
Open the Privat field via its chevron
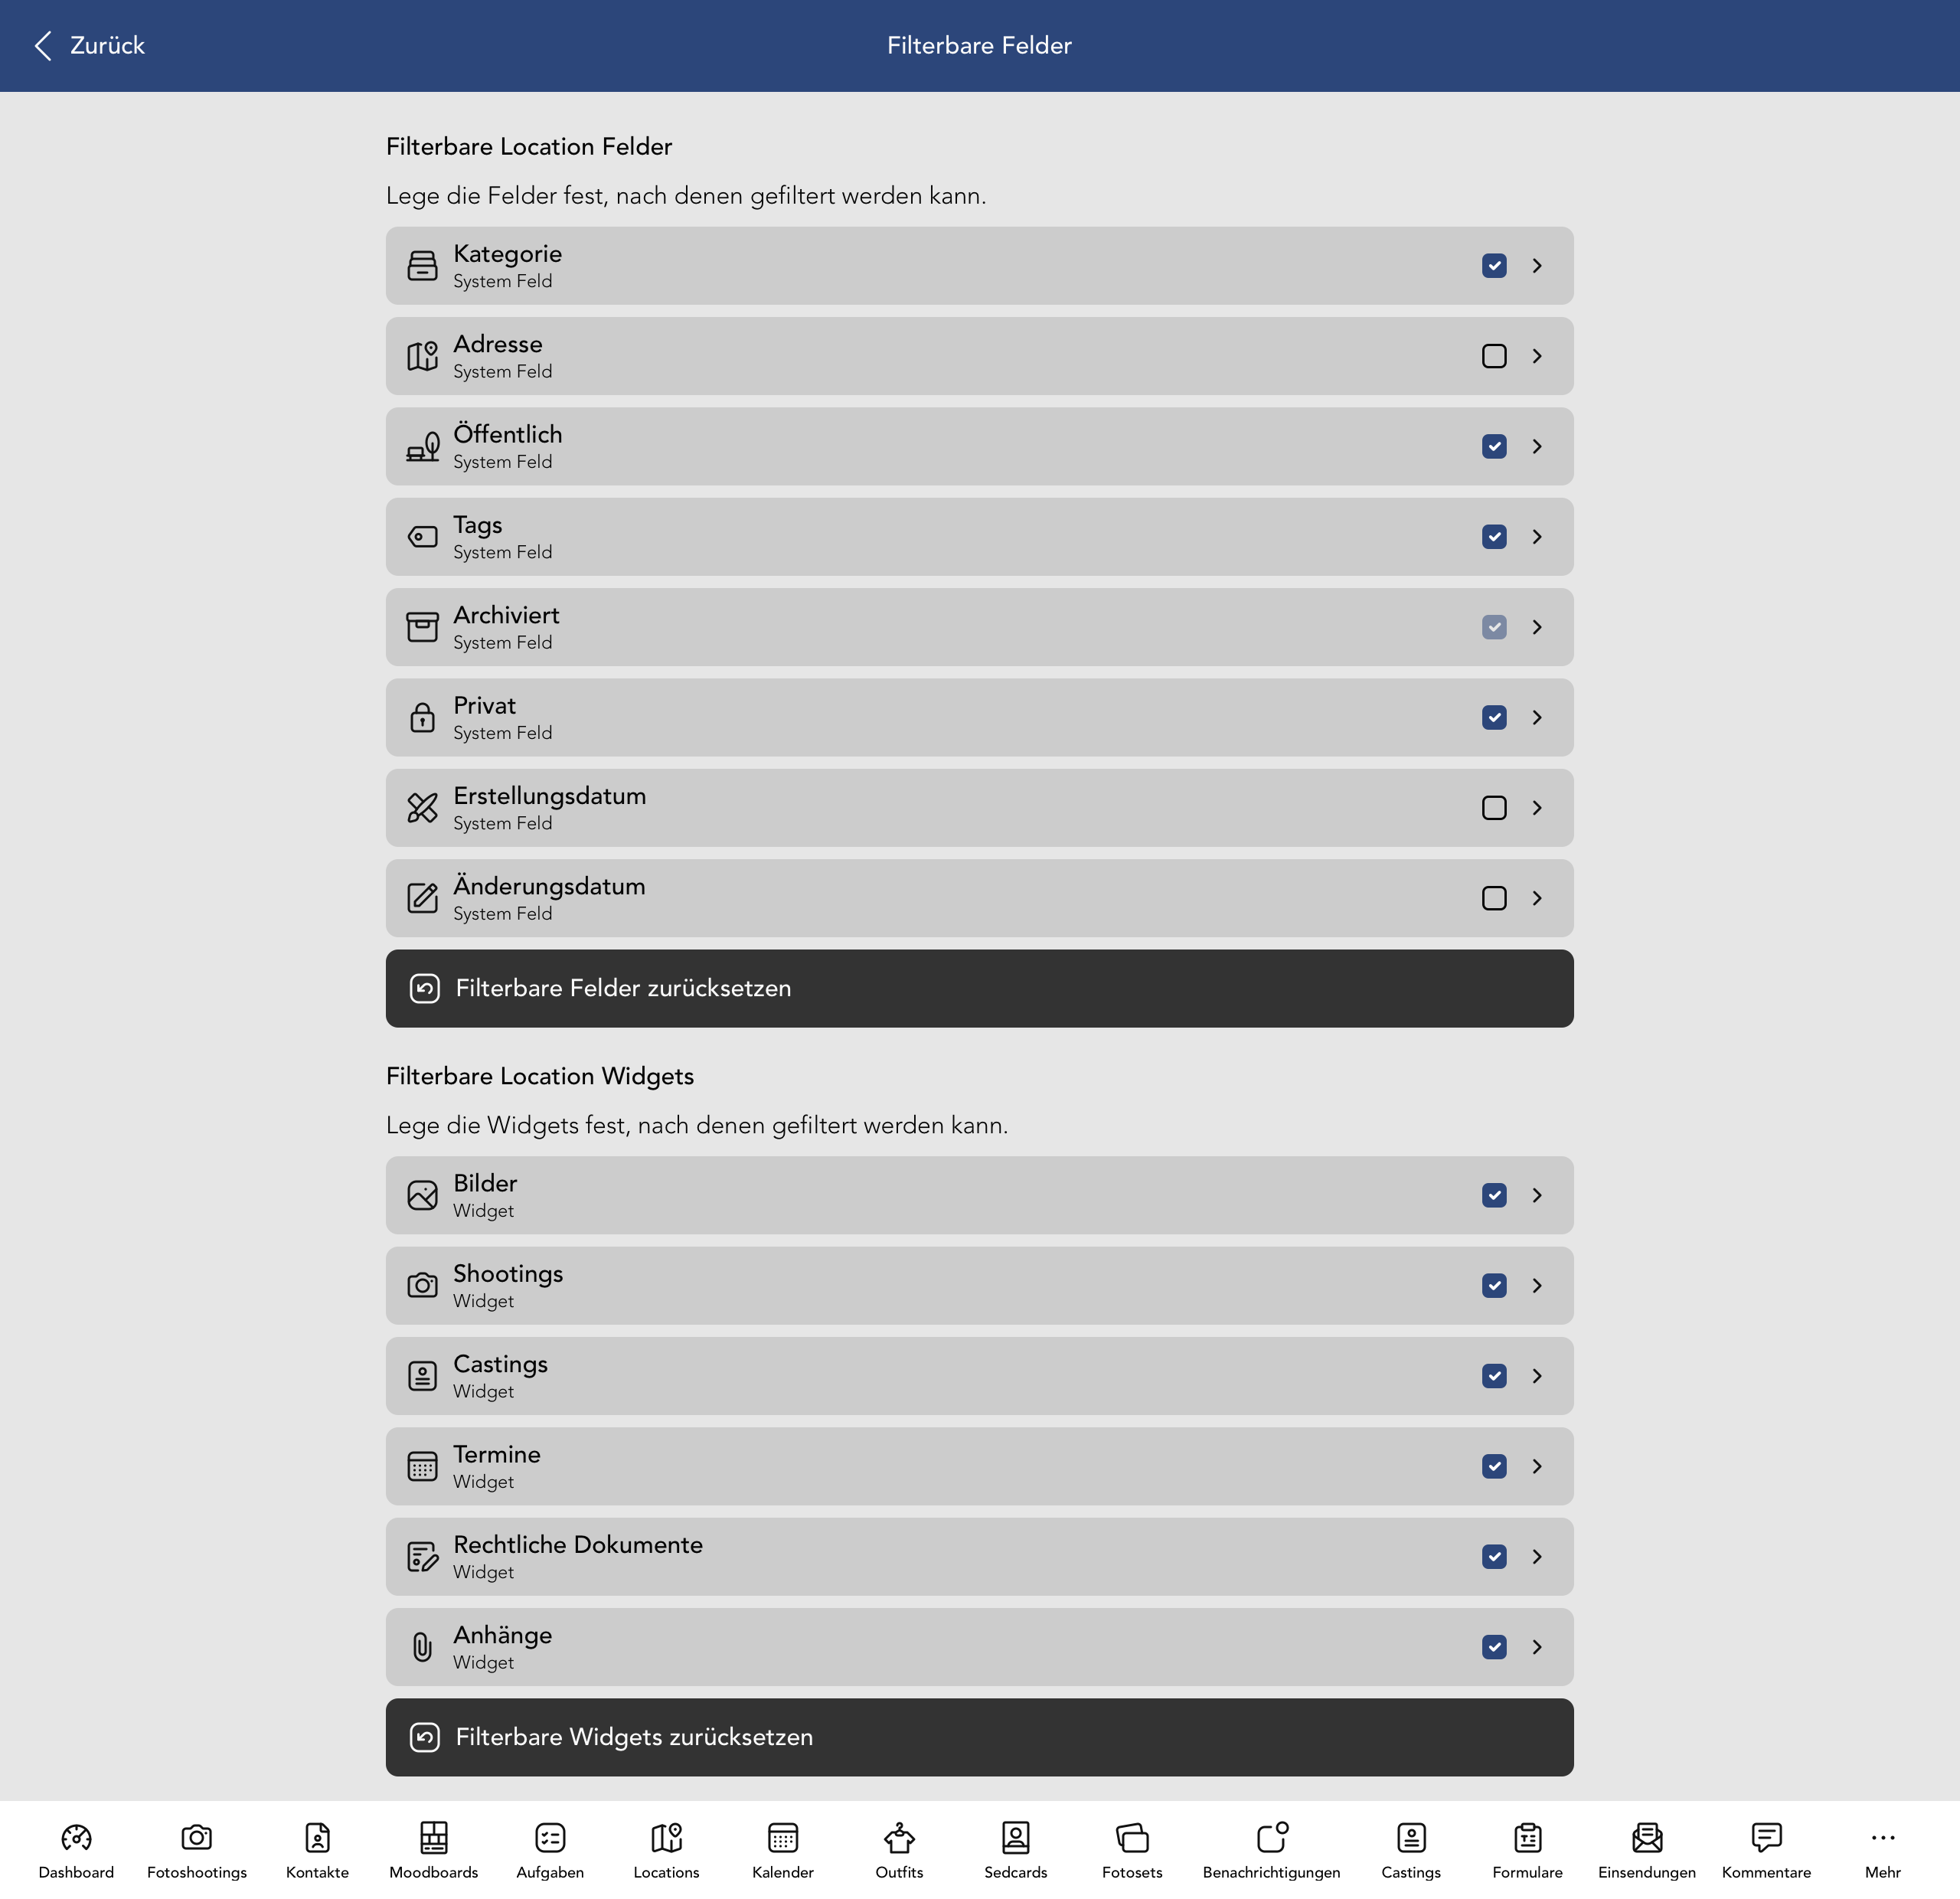pos(1537,717)
